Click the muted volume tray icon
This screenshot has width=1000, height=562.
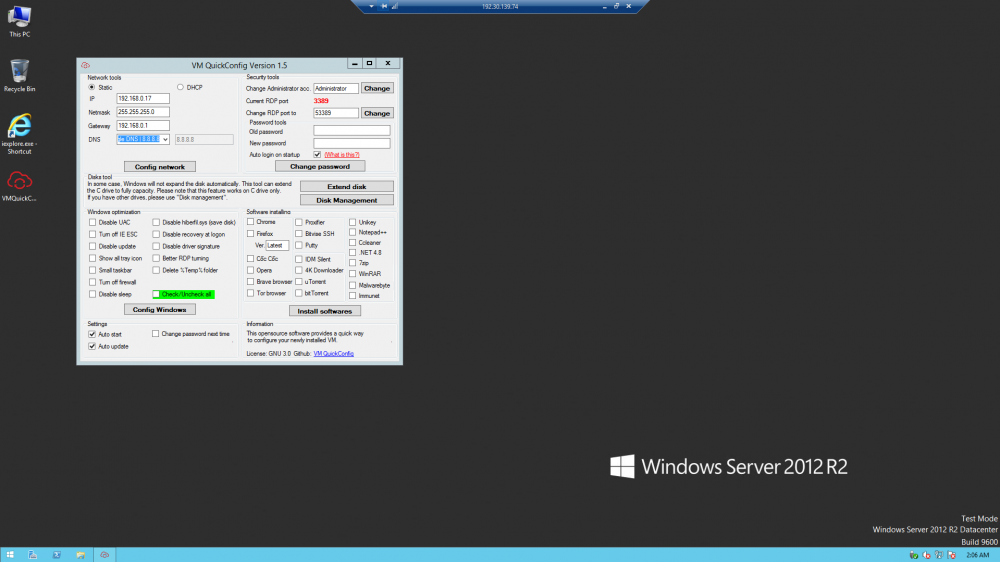point(927,555)
